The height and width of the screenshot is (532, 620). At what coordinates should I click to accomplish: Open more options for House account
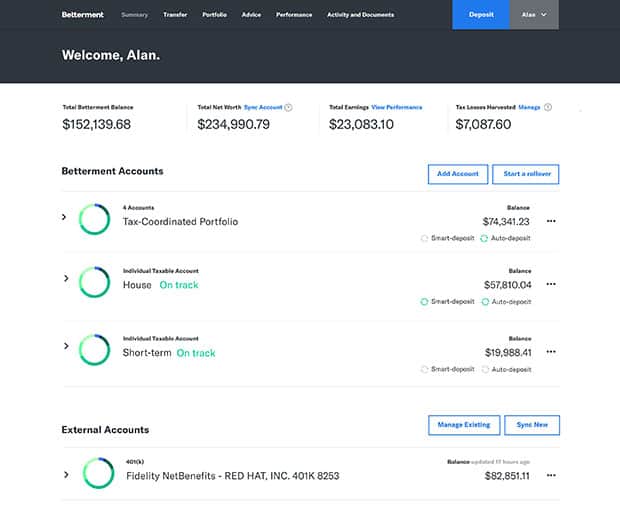pyautogui.click(x=551, y=284)
